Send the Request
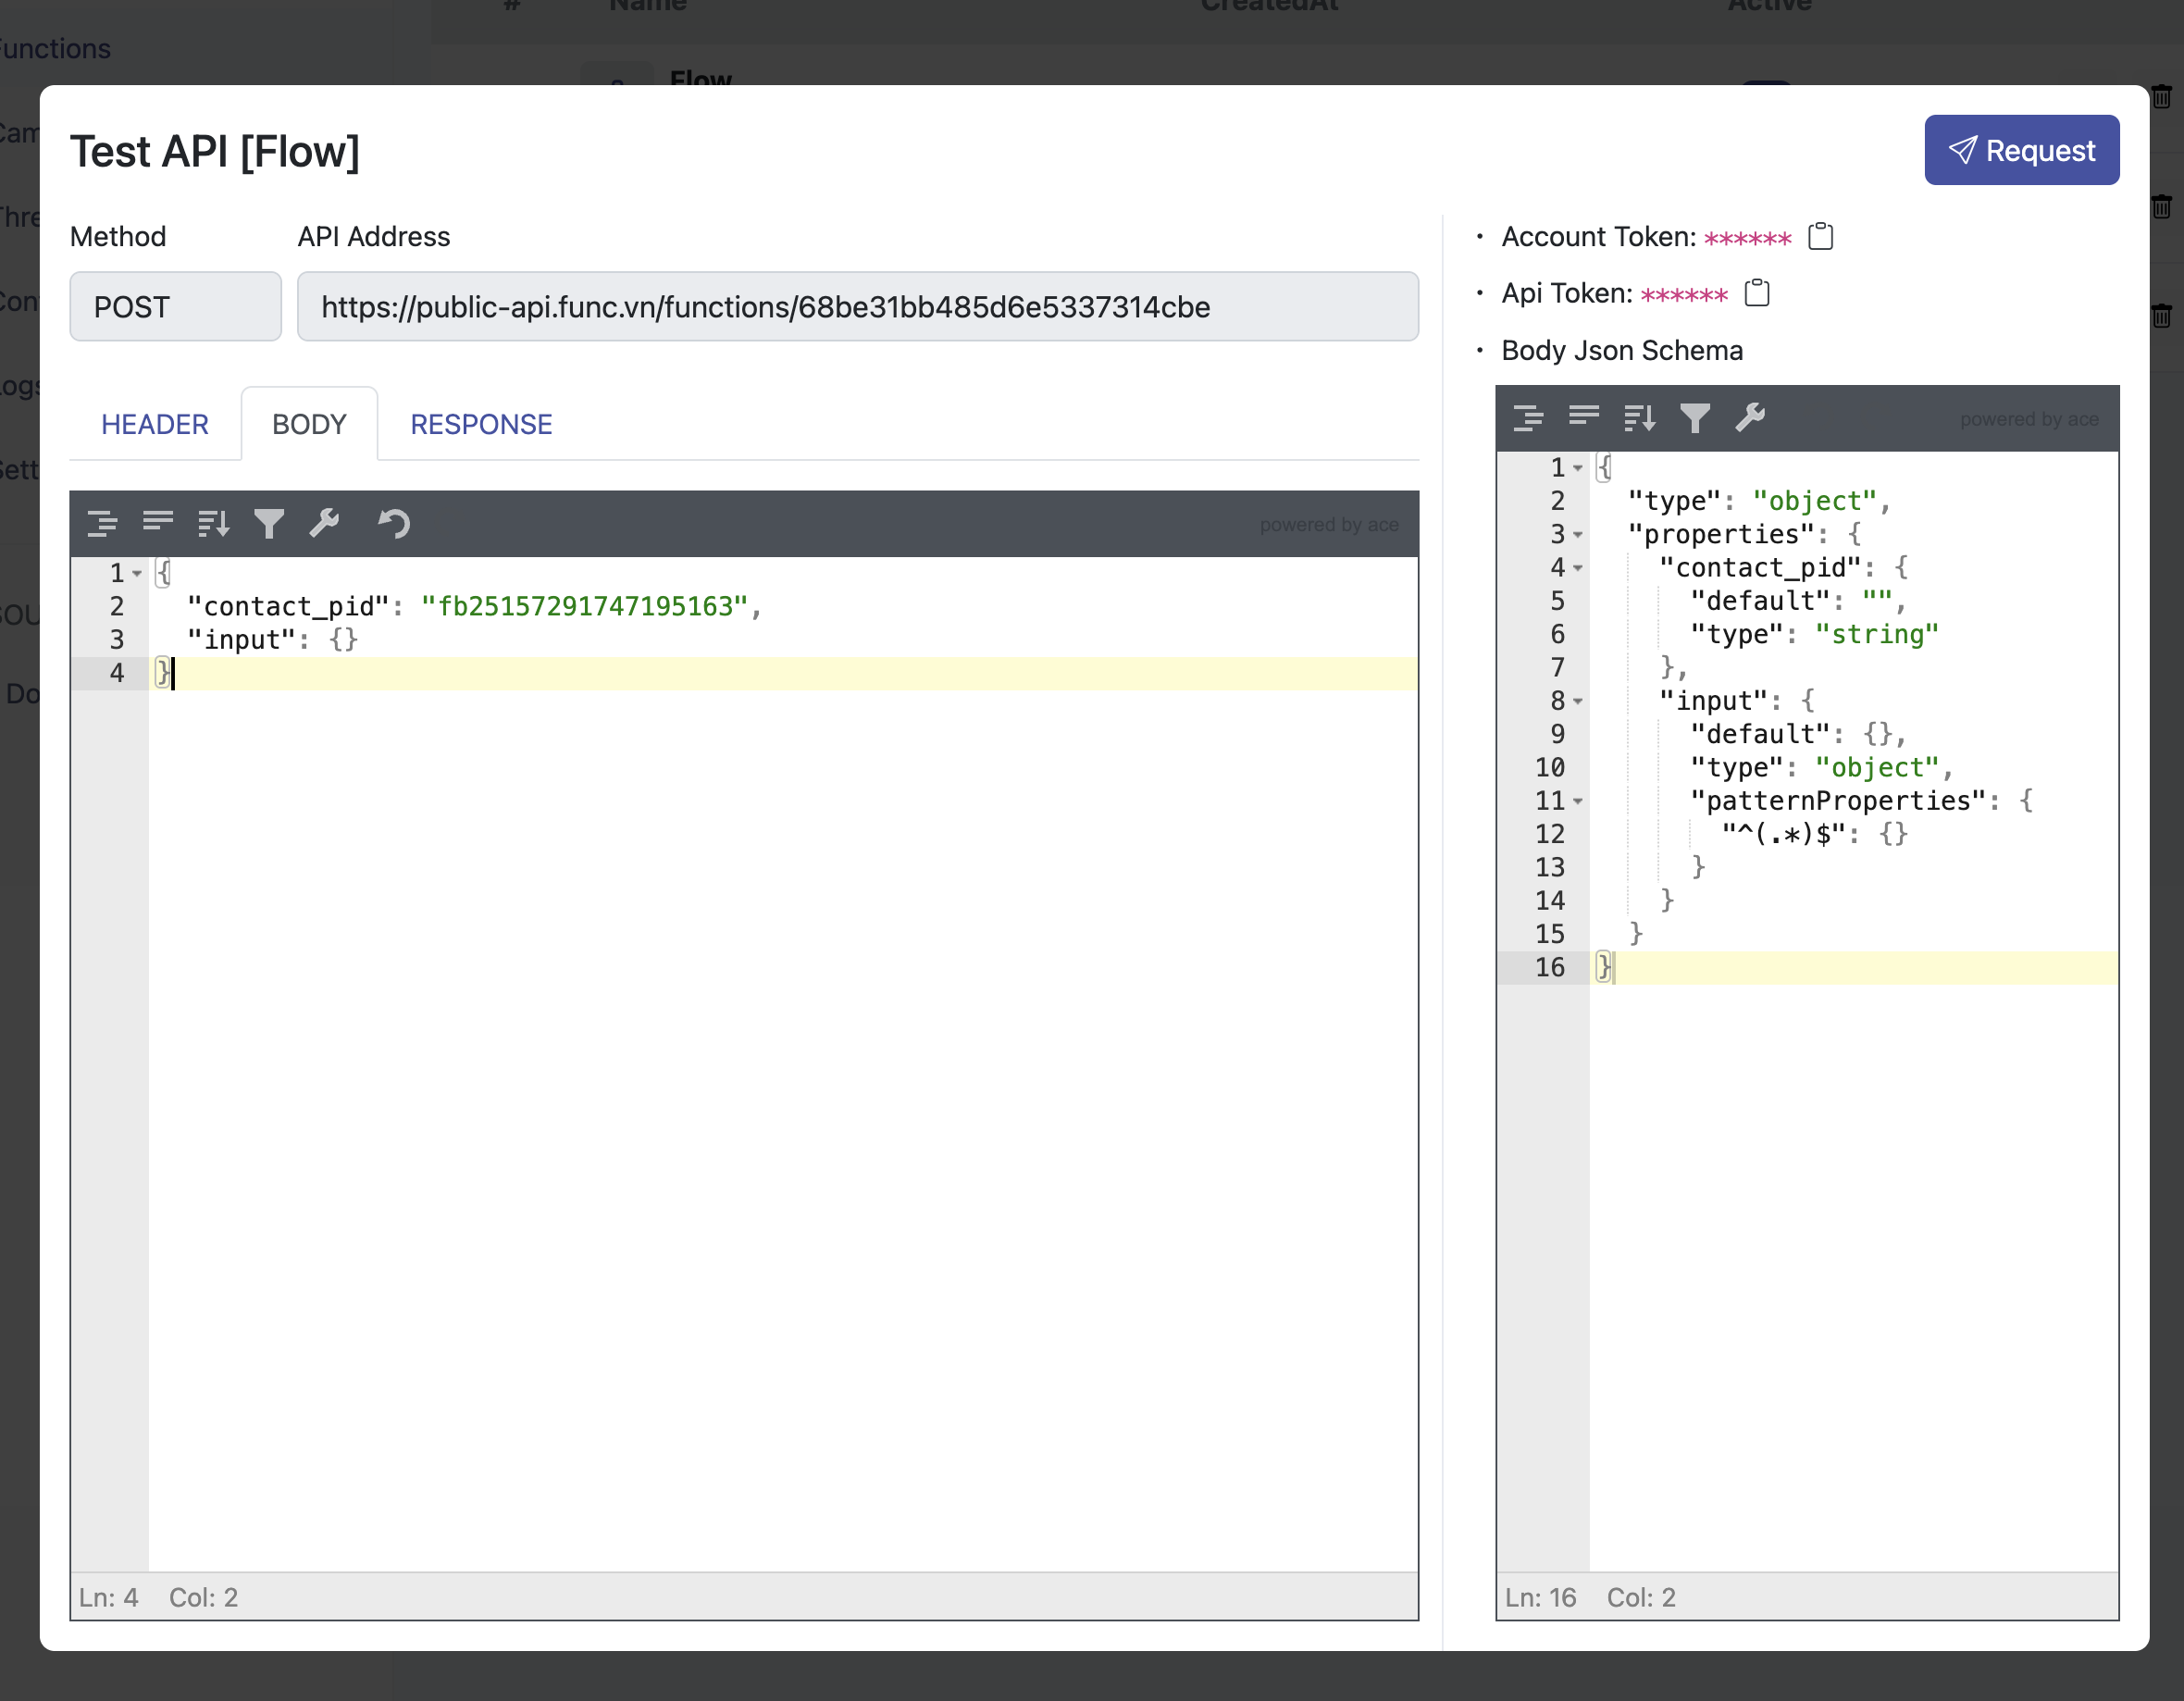 click(2021, 150)
